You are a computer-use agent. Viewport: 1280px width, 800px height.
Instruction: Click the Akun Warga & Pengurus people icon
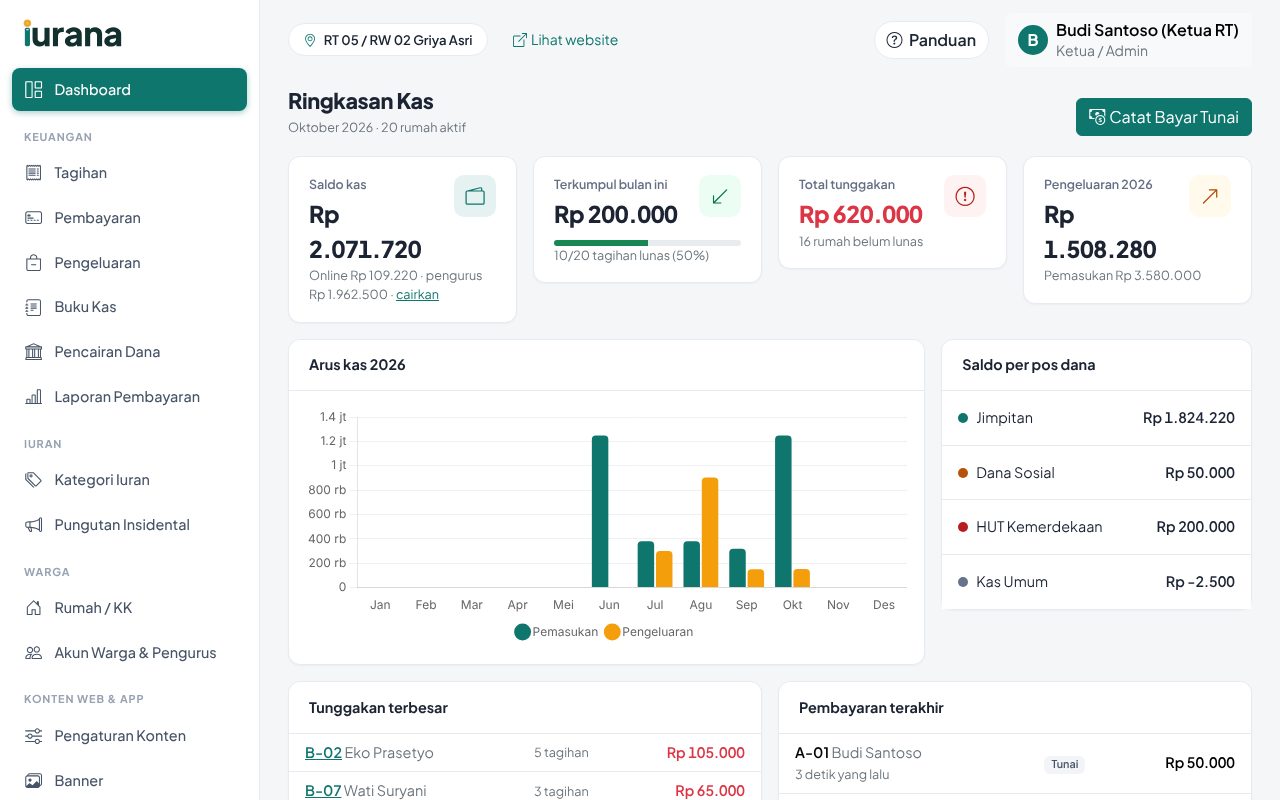(34, 653)
